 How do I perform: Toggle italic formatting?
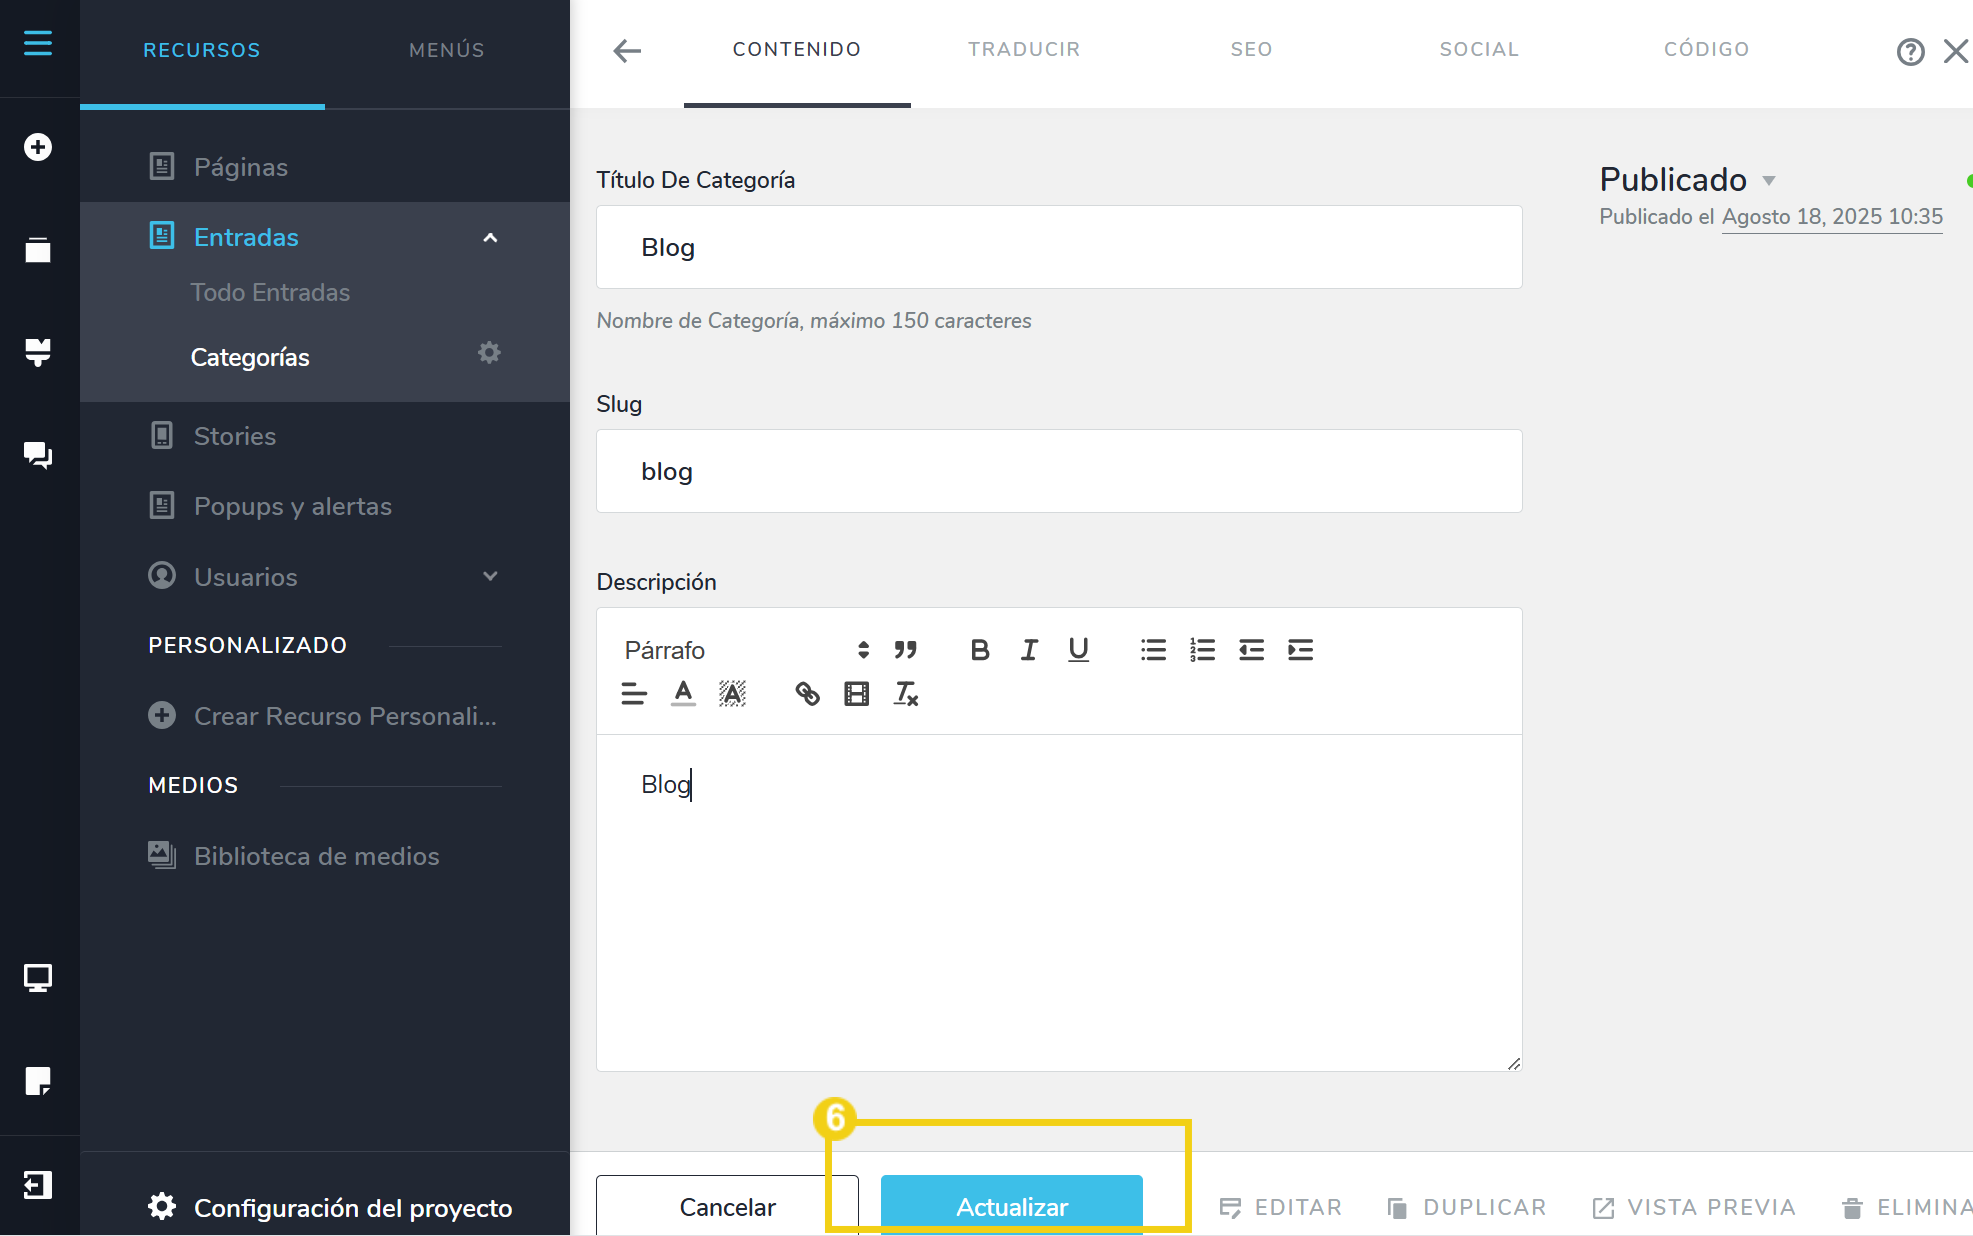[1029, 650]
